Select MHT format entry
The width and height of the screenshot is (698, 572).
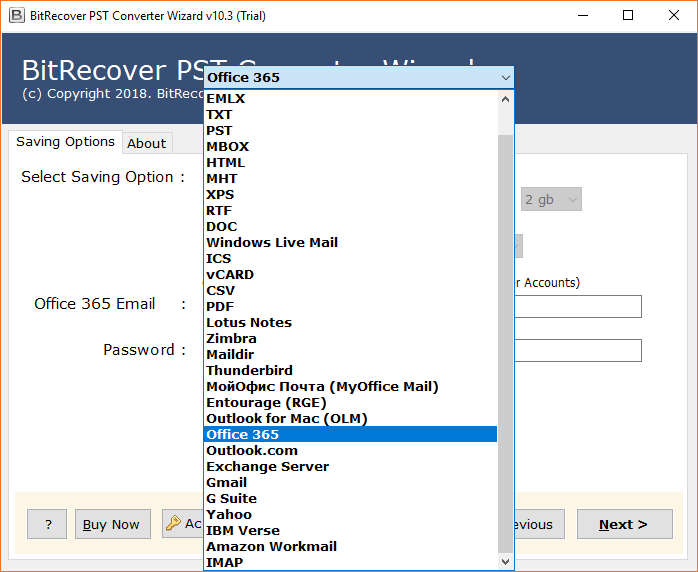tap(350, 178)
